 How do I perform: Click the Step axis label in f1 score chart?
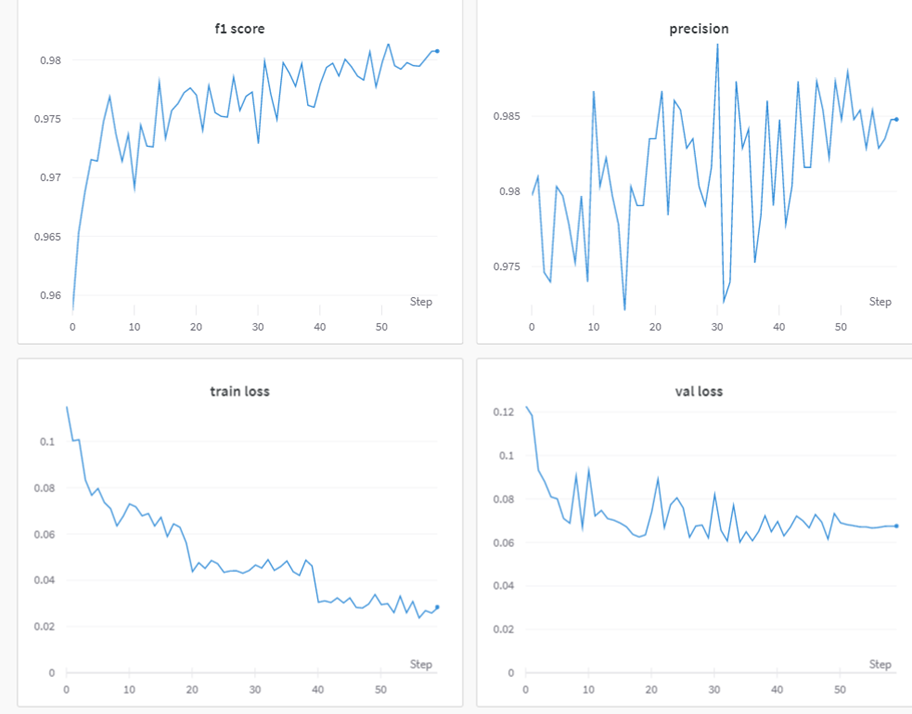(421, 302)
